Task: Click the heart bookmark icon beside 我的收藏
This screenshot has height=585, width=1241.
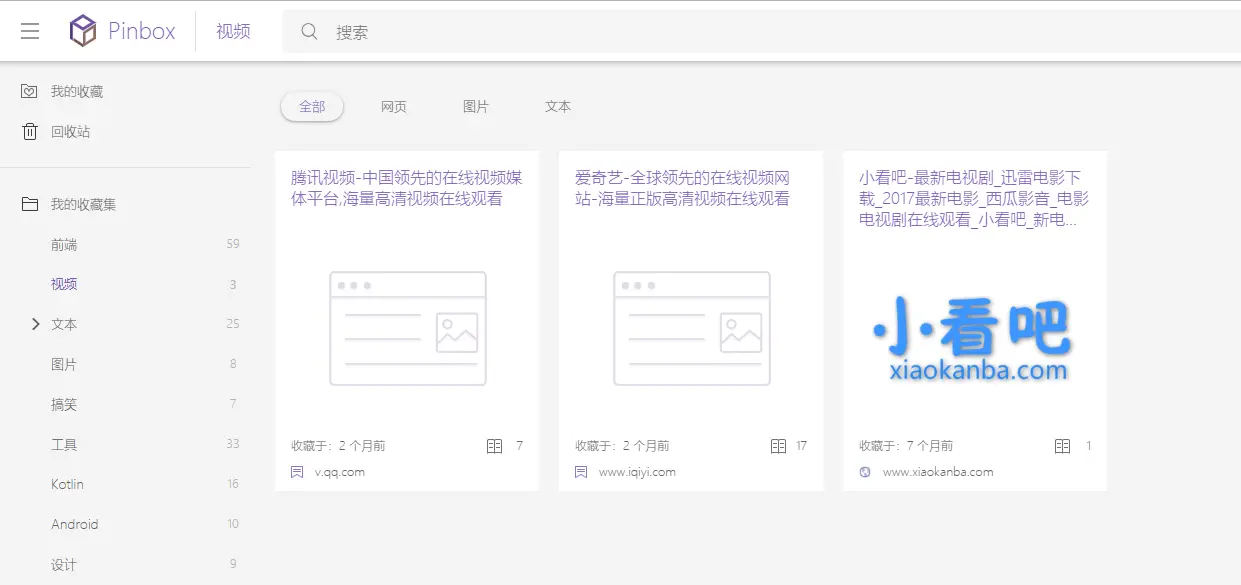Action: click(29, 91)
